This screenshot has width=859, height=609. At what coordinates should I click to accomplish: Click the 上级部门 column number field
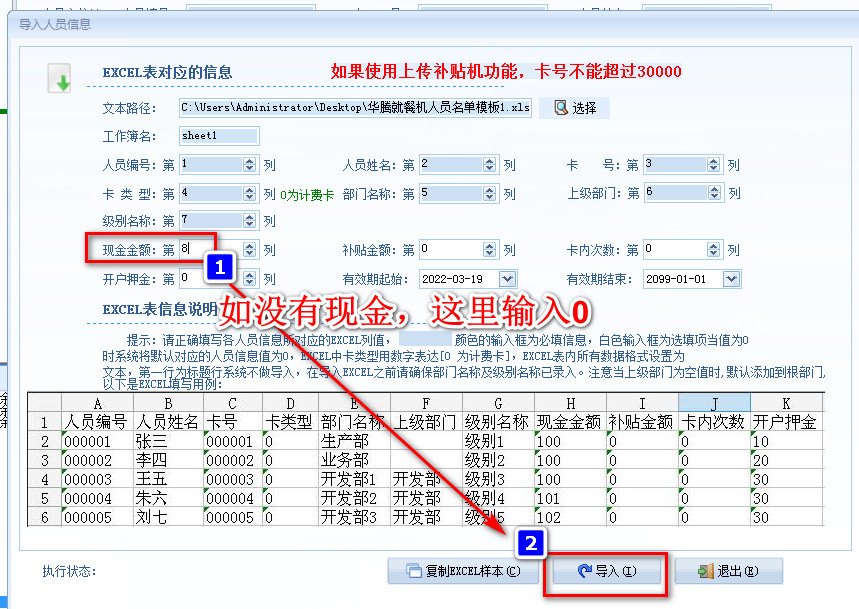(x=676, y=193)
